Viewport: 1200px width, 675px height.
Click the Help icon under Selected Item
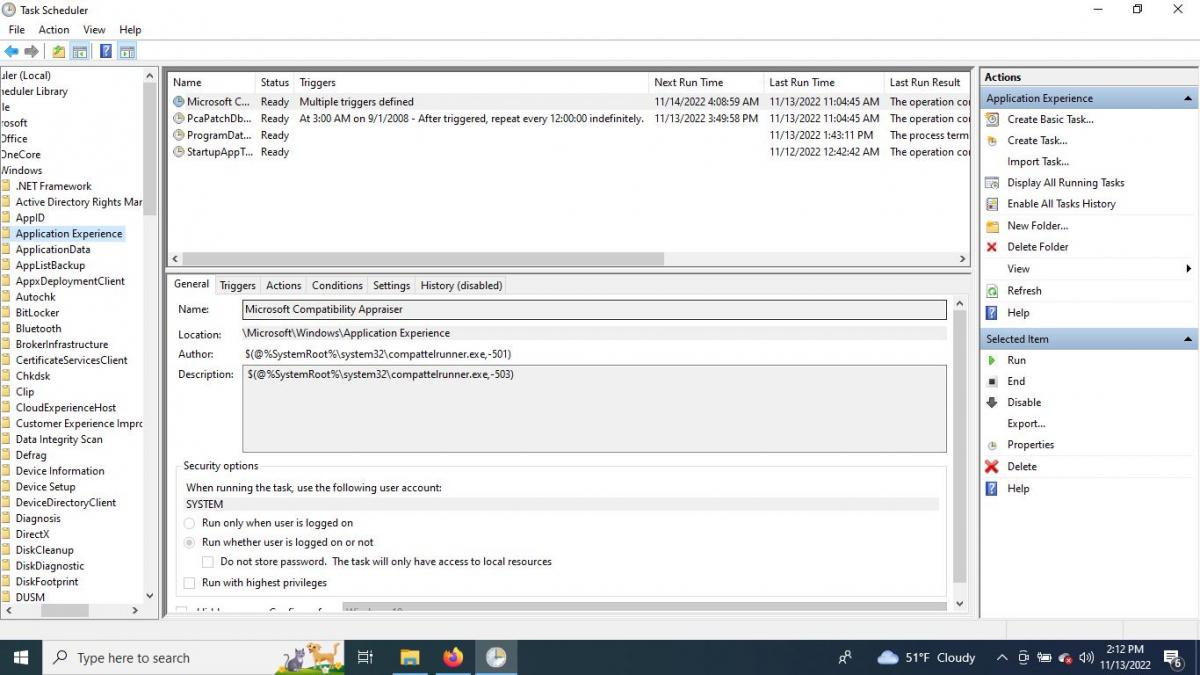tap(992, 488)
